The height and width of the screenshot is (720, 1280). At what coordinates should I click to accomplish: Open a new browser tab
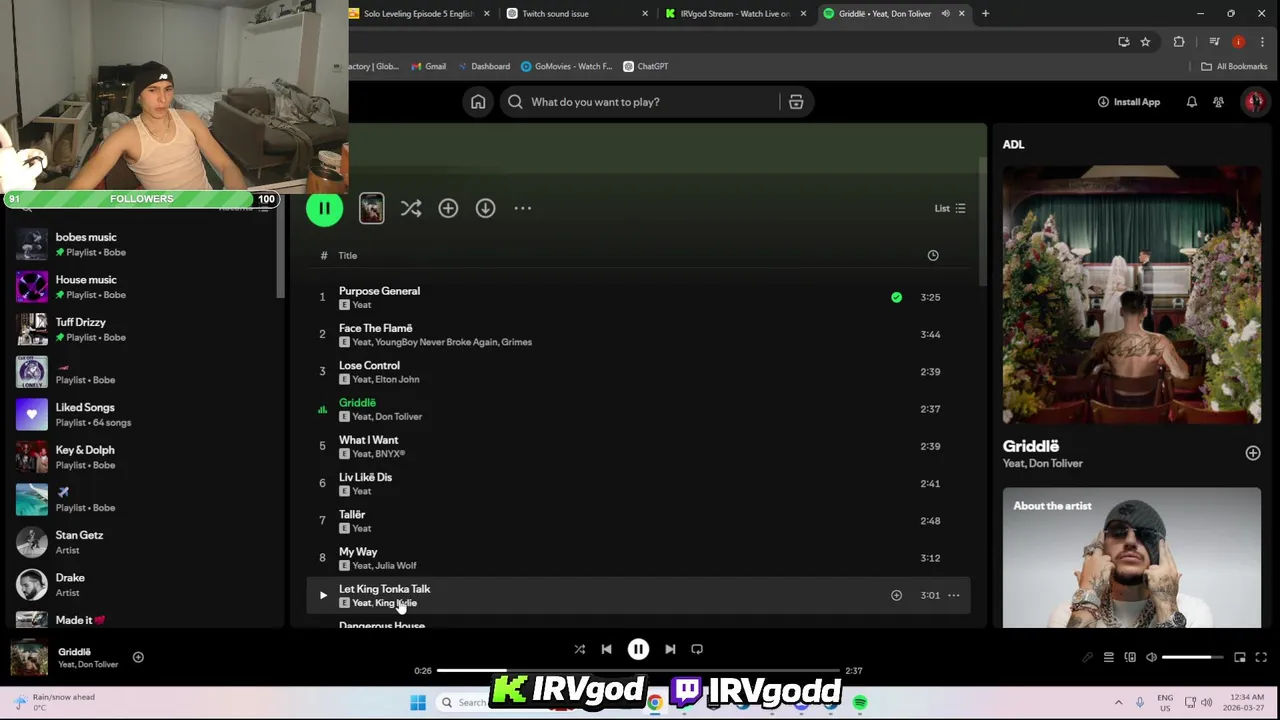(x=985, y=14)
